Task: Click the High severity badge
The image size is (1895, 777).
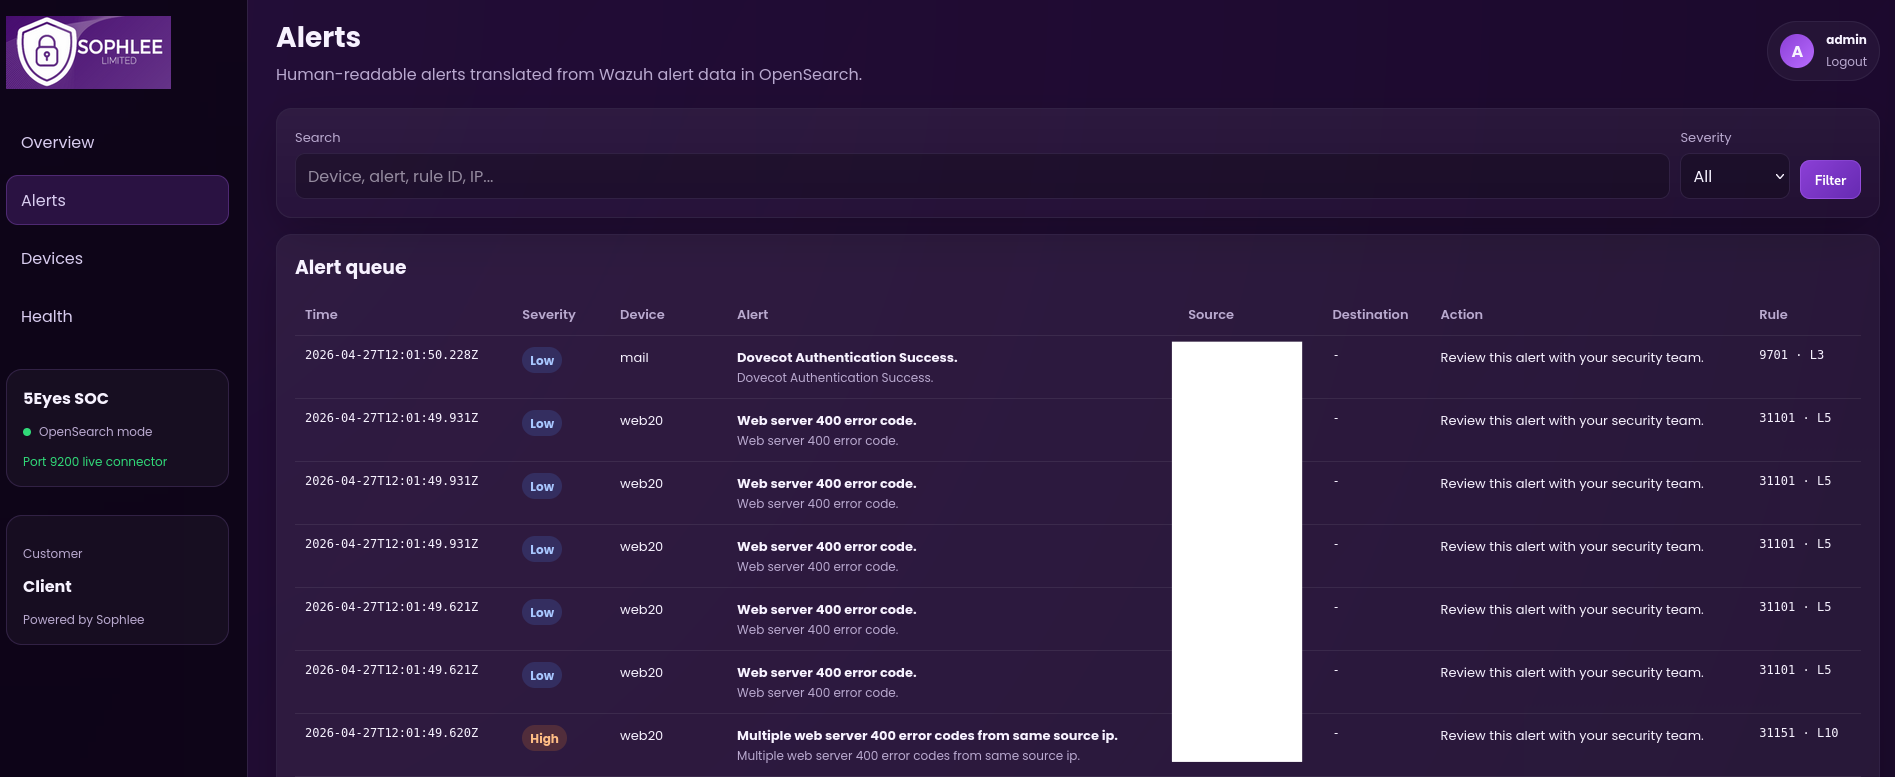Action: click(x=544, y=738)
